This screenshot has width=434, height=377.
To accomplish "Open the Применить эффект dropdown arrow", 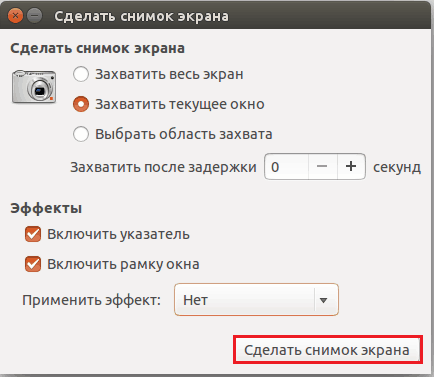I will (323, 300).
